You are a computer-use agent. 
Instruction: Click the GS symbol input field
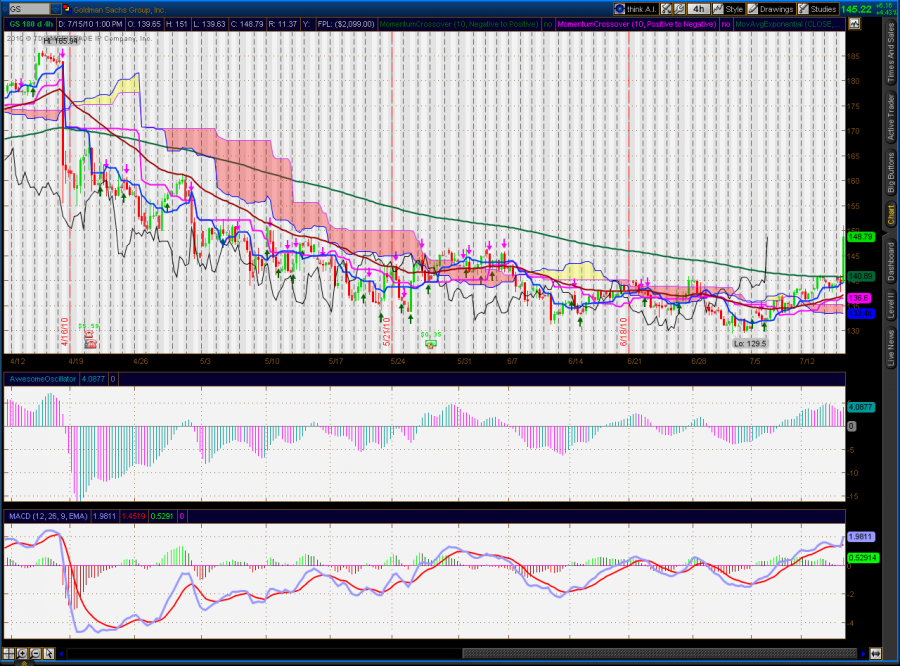tap(28, 9)
